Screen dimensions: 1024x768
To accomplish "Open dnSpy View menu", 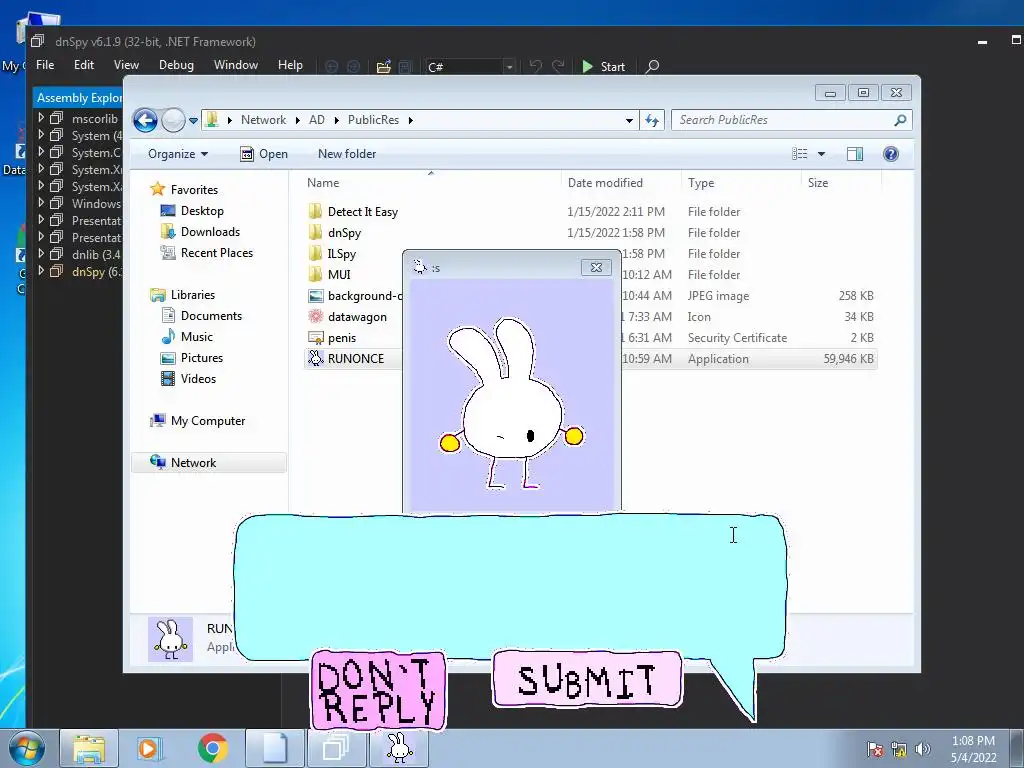I will click(x=126, y=65).
